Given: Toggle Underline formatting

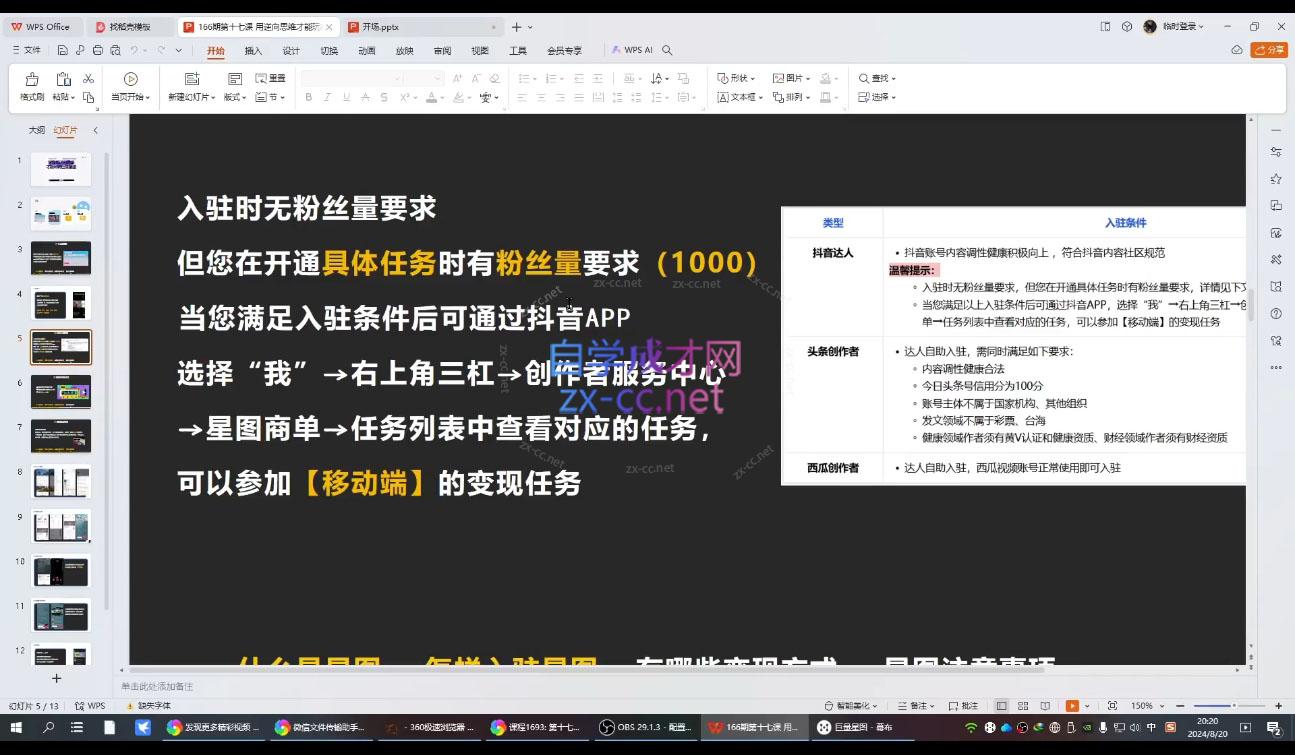Looking at the screenshot, I should tap(346, 97).
